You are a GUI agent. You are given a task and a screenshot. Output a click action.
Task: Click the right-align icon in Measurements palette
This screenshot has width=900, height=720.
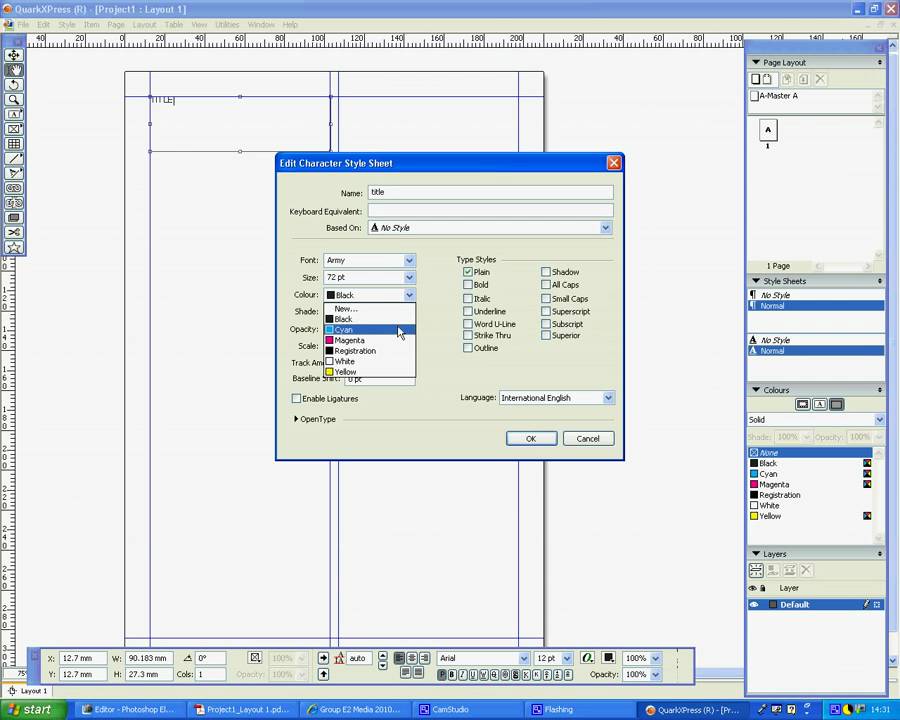tap(425, 658)
